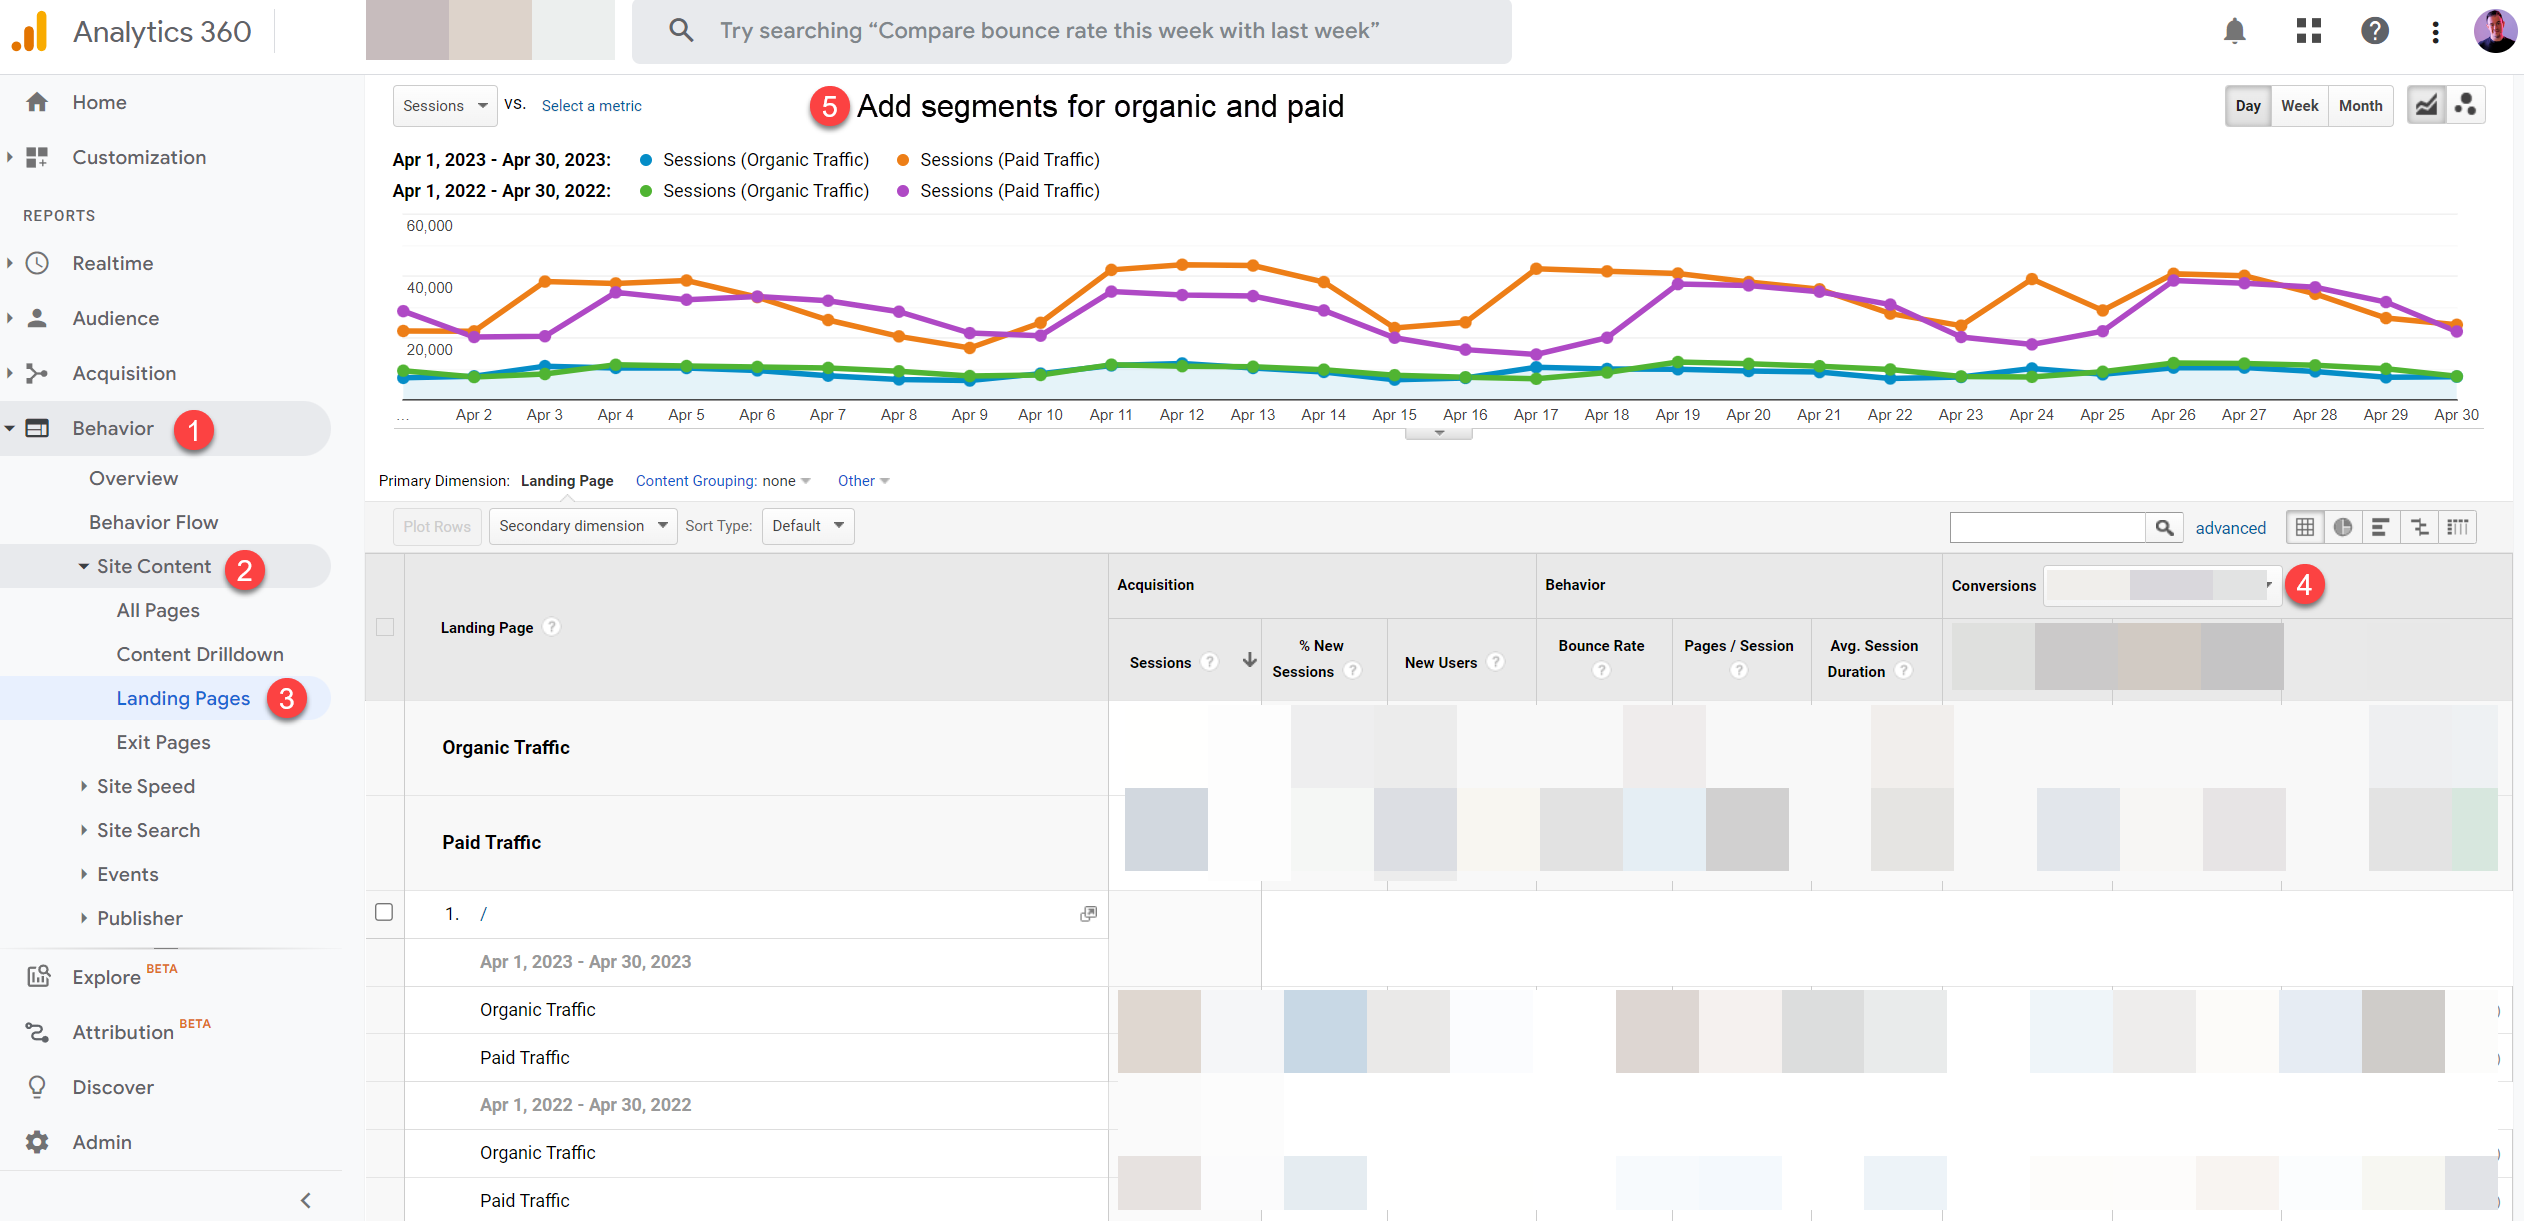
Task: Click the user/profile icon top right
Action: pyautogui.click(x=2493, y=31)
